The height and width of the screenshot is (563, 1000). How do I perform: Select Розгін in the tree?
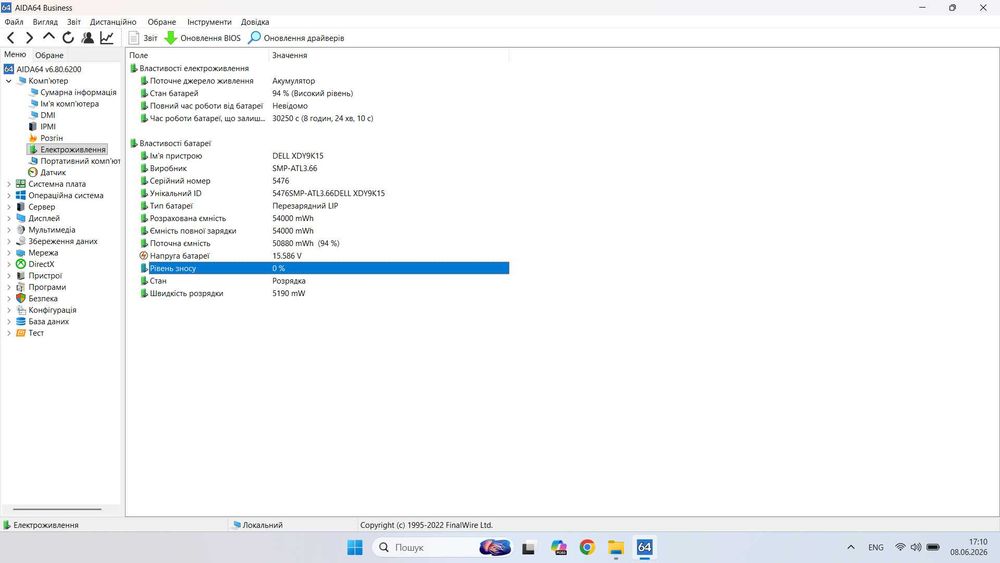pyautogui.click(x=52, y=138)
